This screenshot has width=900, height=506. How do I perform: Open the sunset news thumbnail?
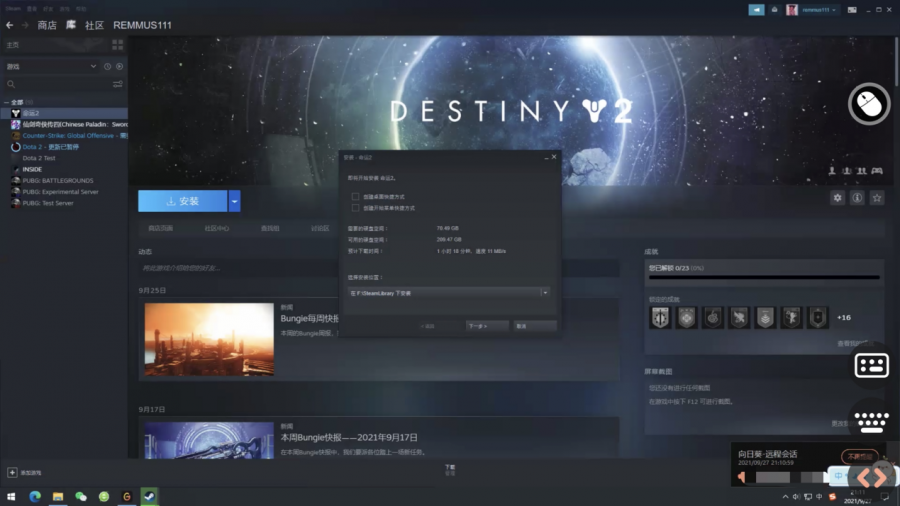tap(209, 340)
